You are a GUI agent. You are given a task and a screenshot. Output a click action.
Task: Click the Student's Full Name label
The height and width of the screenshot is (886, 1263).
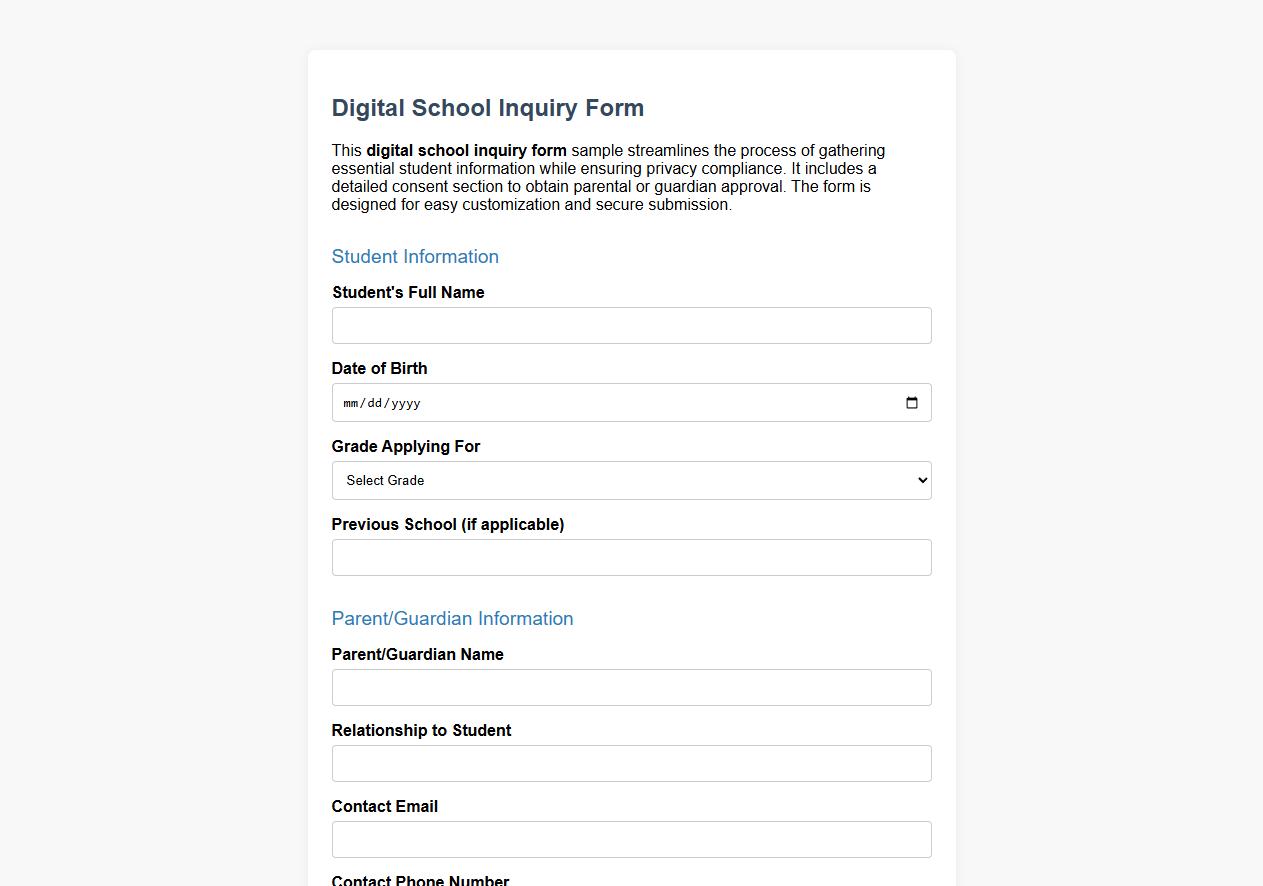point(408,292)
